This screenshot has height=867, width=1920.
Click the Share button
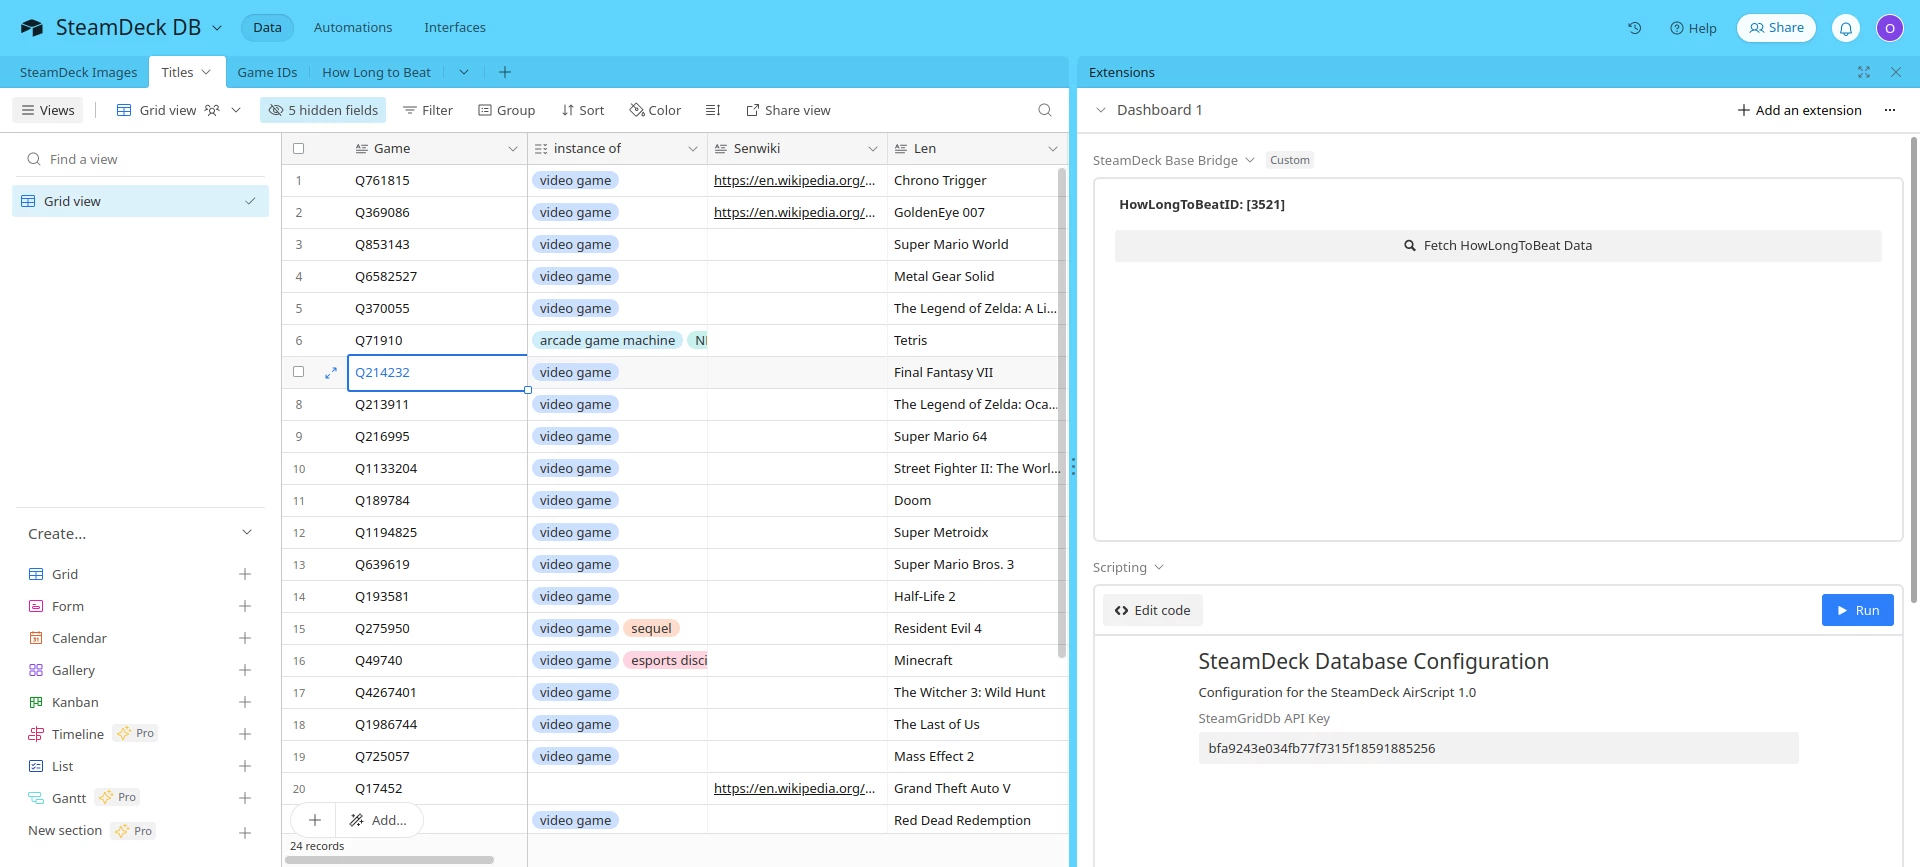click(1776, 28)
